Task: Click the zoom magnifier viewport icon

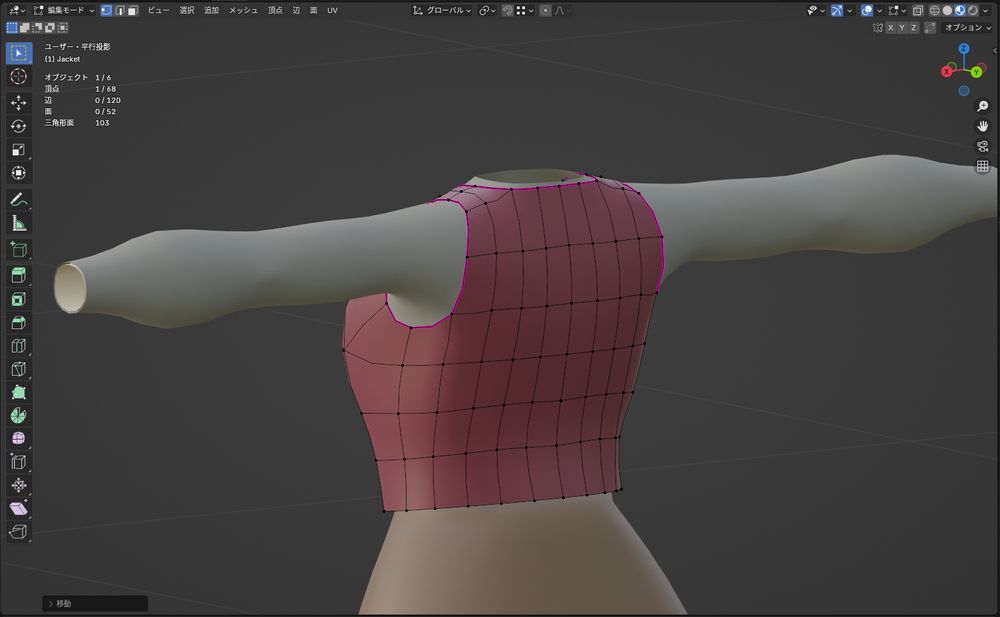Action: pos(983,106)
